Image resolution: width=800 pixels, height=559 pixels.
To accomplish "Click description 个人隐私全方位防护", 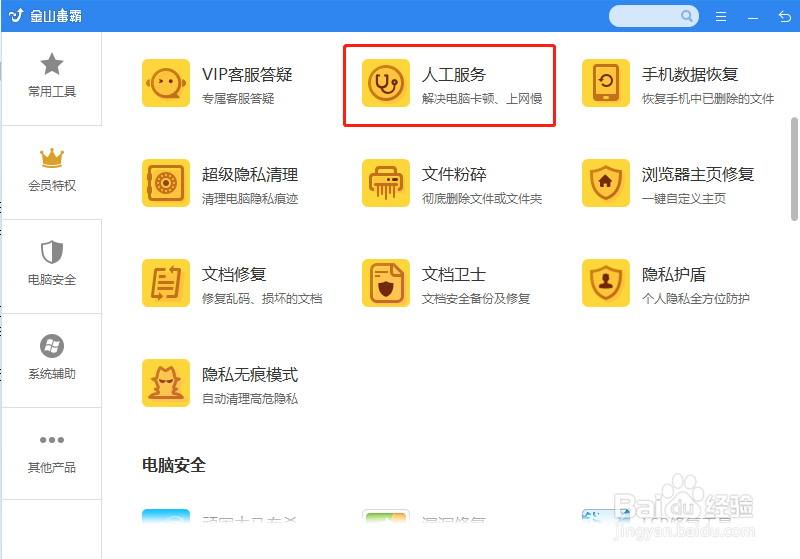I will coord(695,298).
